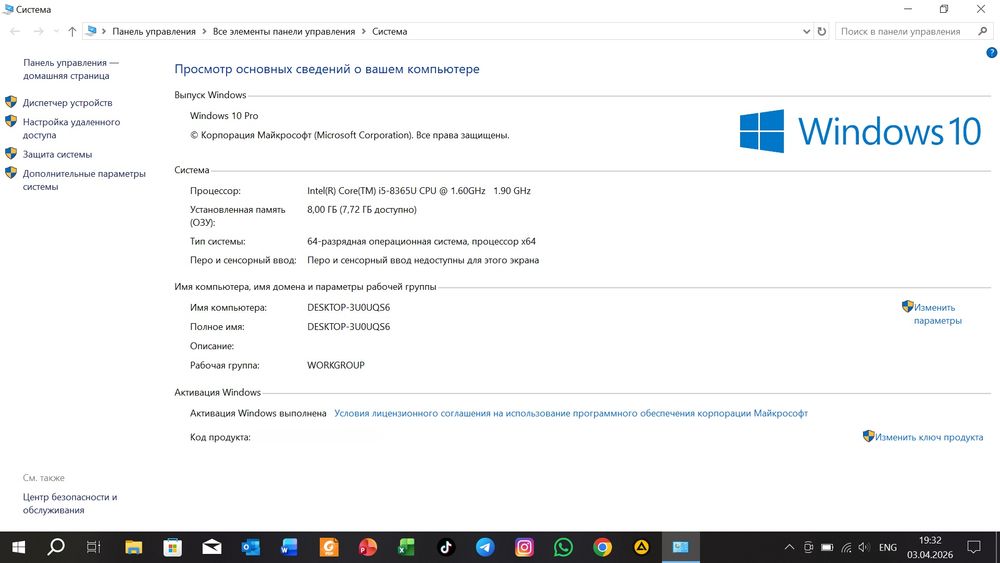Open Security and Maintenance Center

70,503
